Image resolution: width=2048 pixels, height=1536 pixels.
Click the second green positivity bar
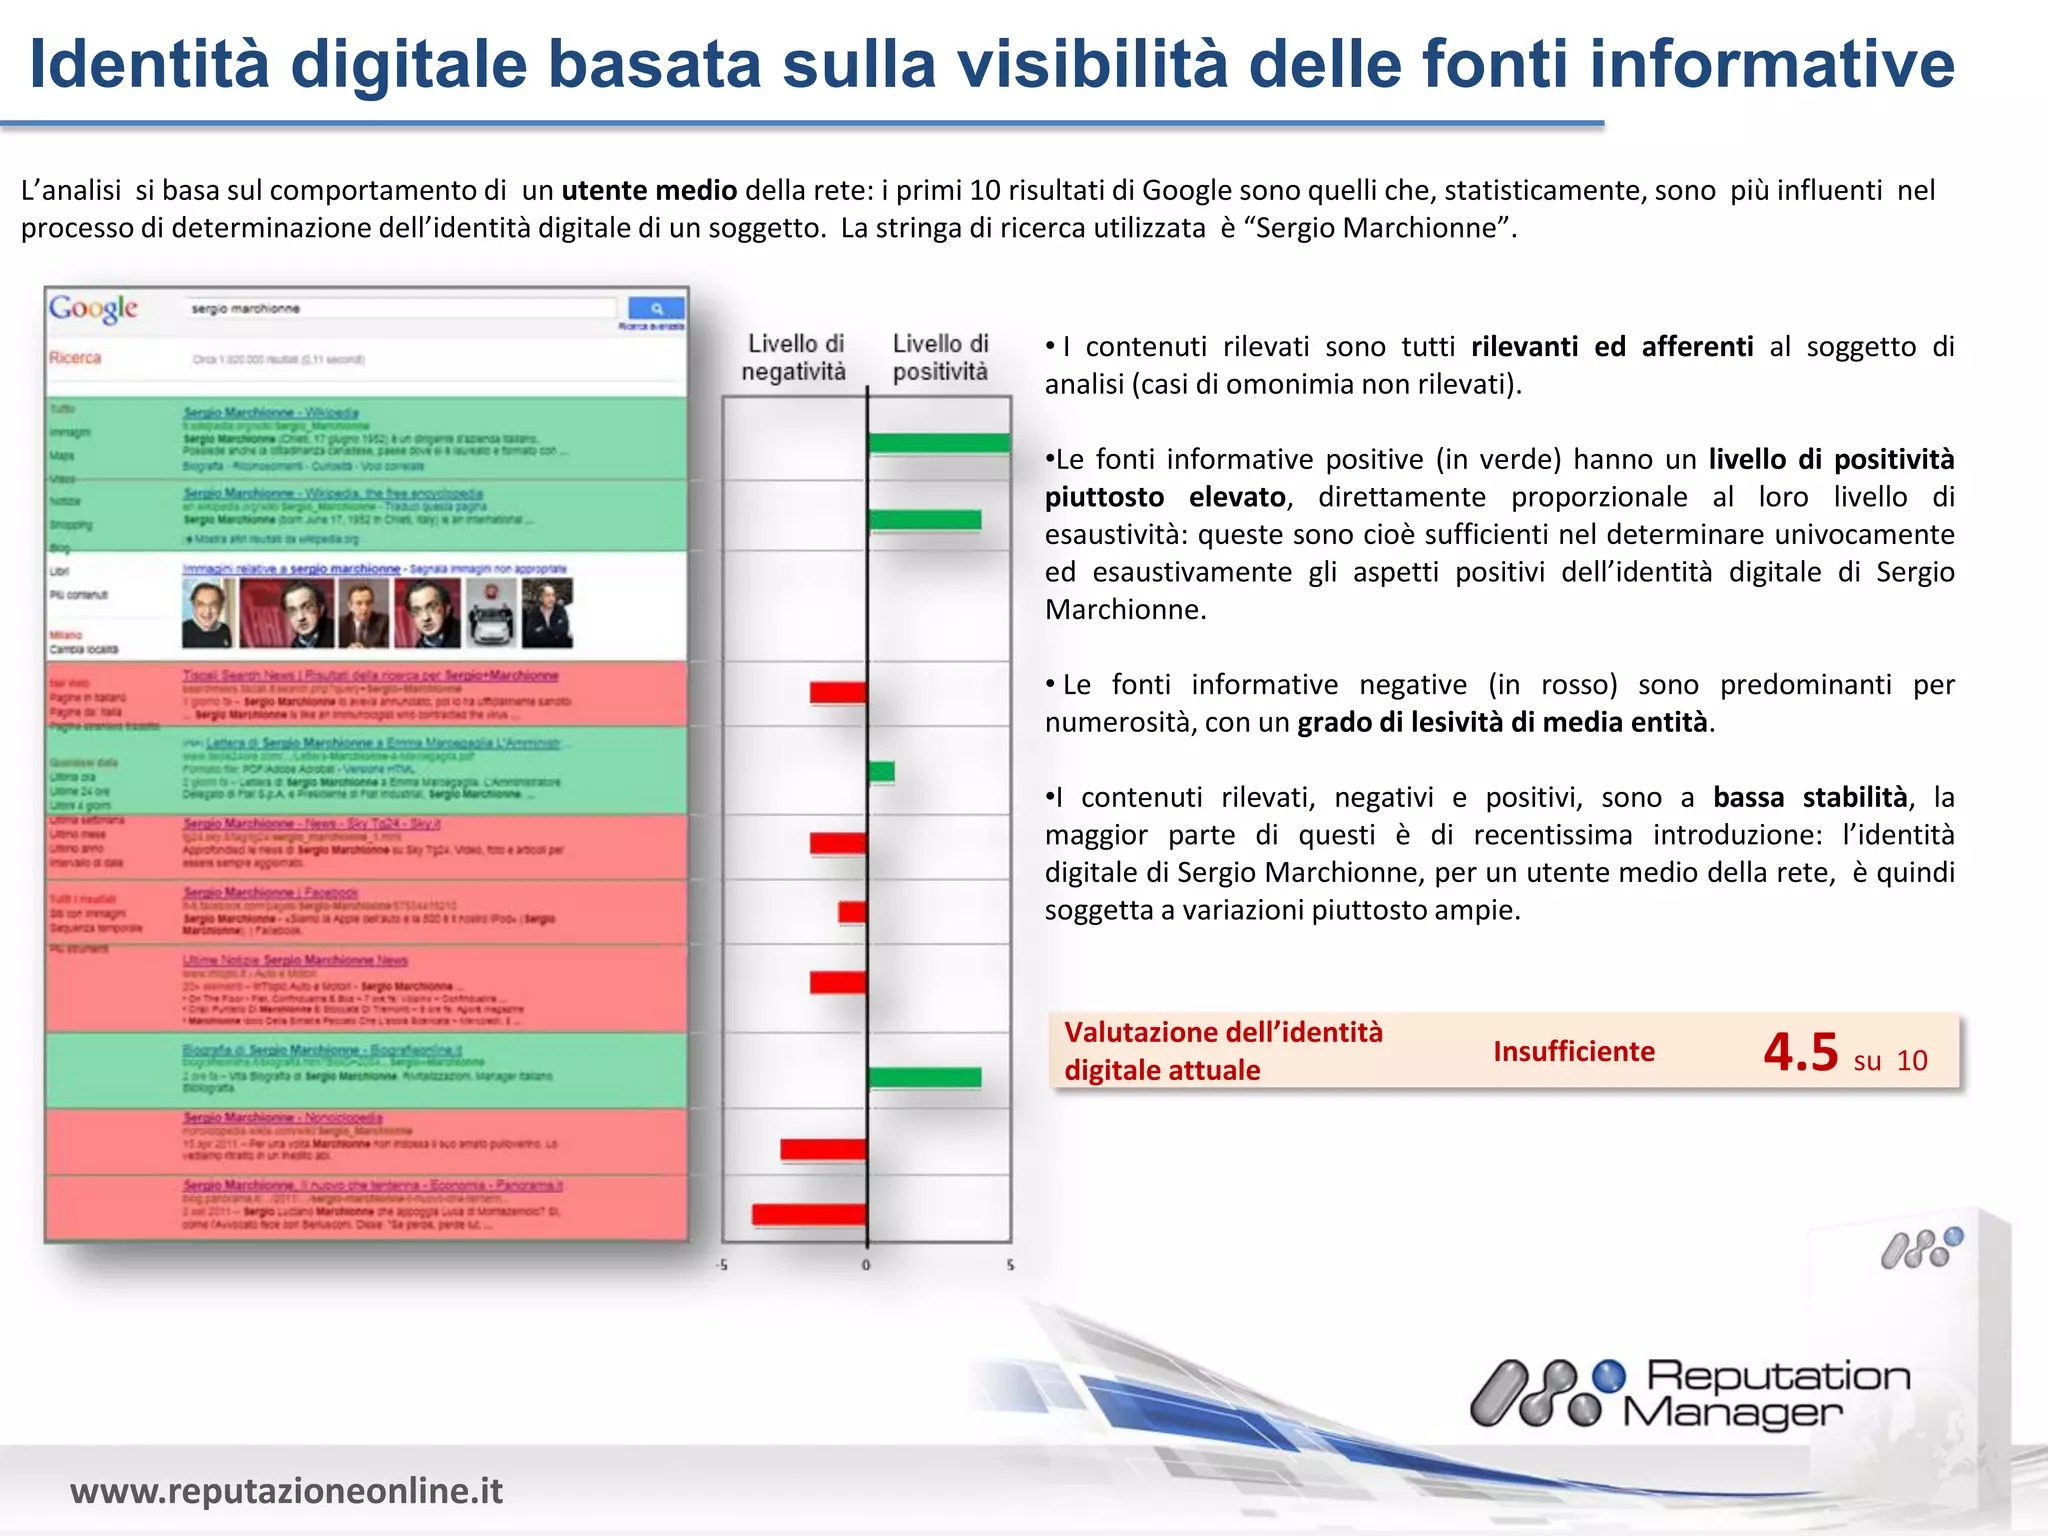click(x=925, y=519)
